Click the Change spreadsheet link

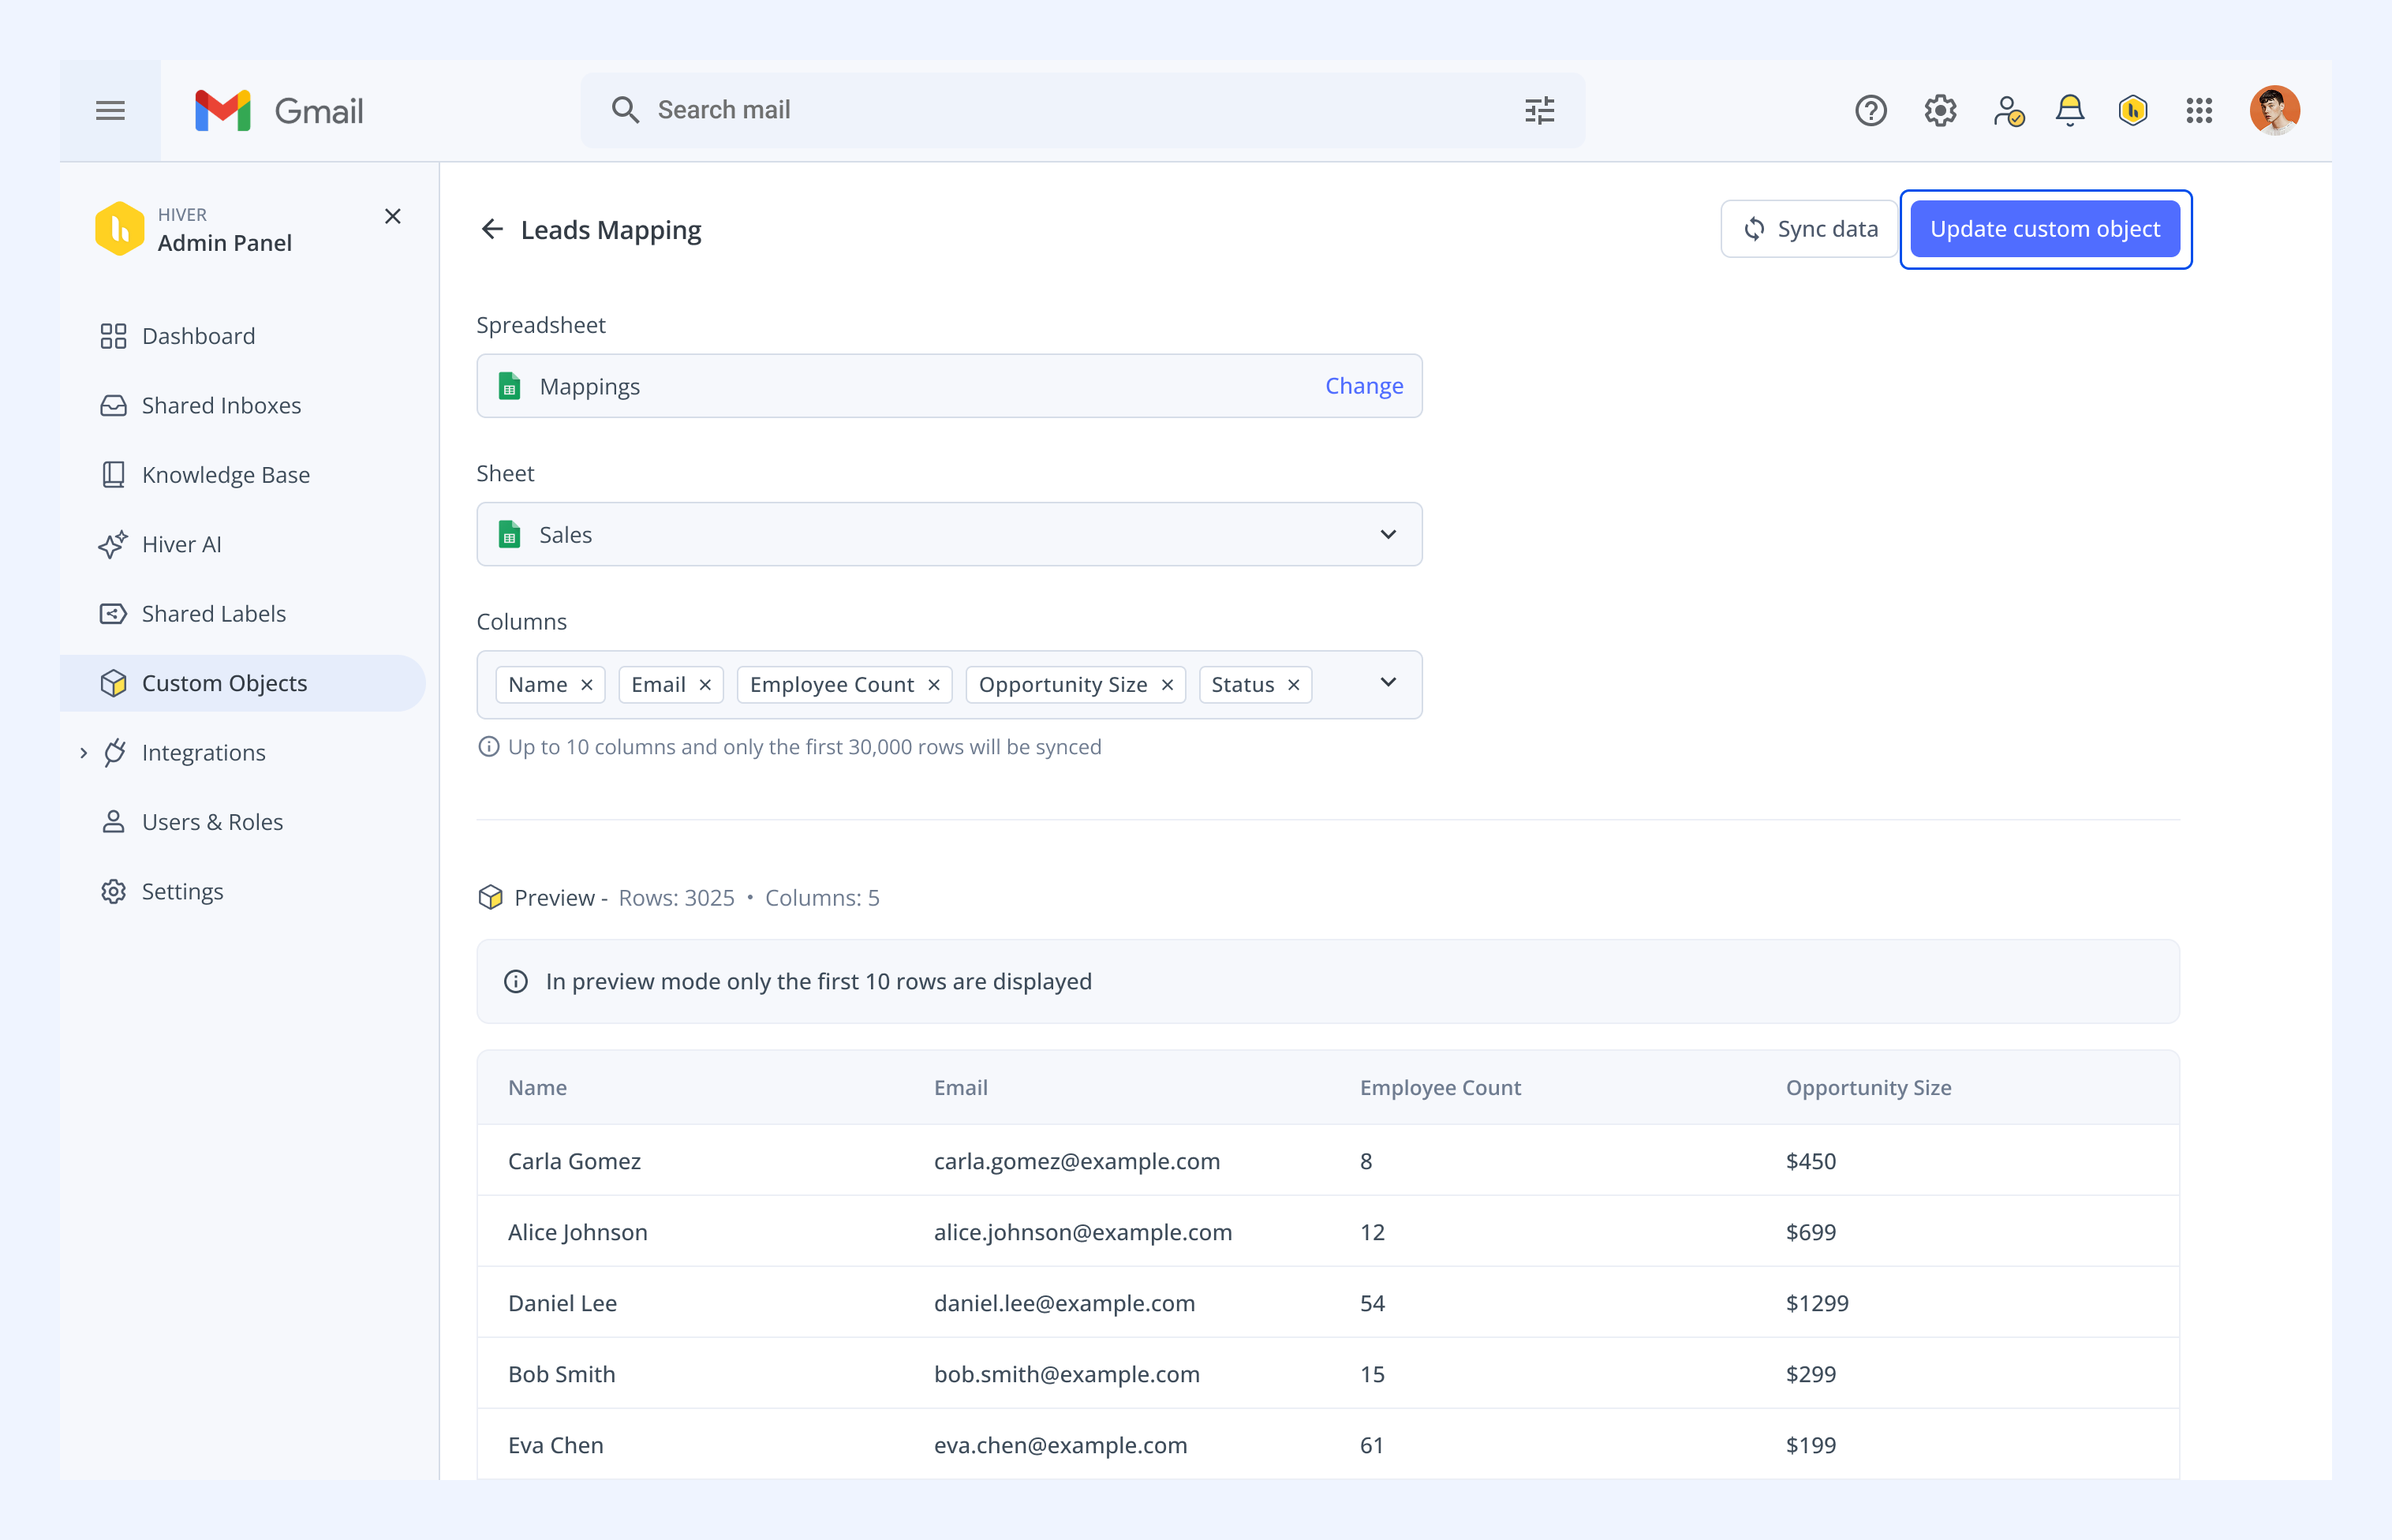click(x=1364, y=386)
